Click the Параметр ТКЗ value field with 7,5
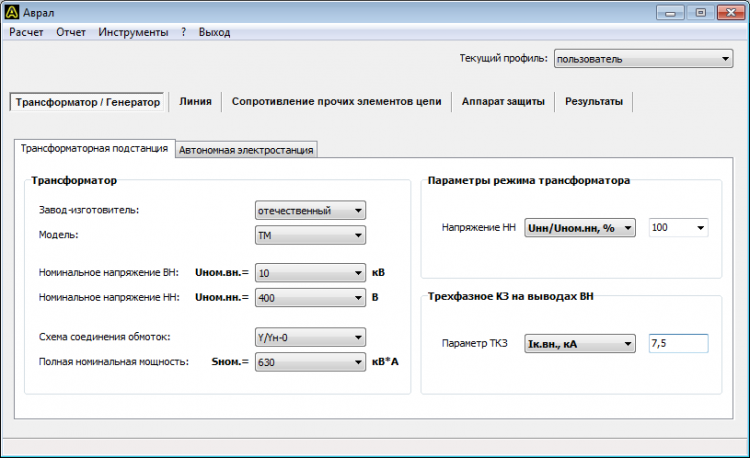Screen dimensions: 750x458 click(678, 344)
